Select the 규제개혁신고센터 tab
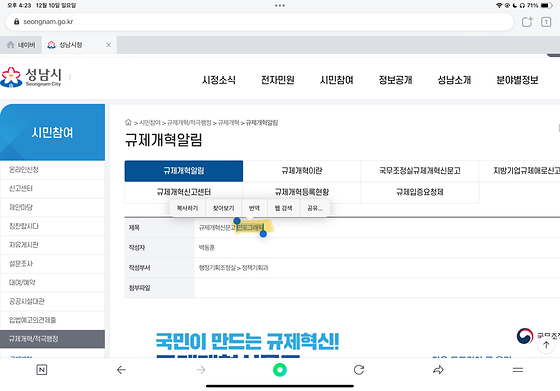Viewport: 560px width, 391px height. click(x=184, y=192)
